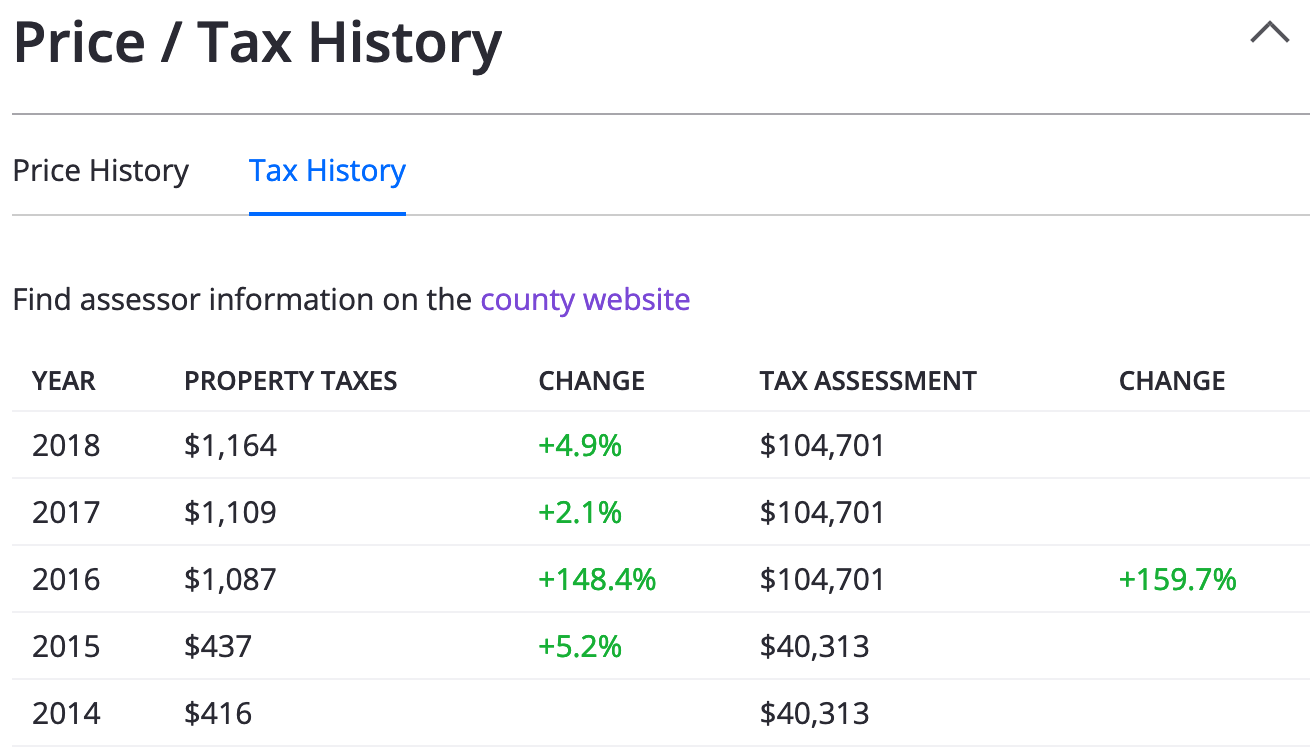1310x754 pixels.
Task: Click the +148.4% tax change value
Action: tap(597, 579)
